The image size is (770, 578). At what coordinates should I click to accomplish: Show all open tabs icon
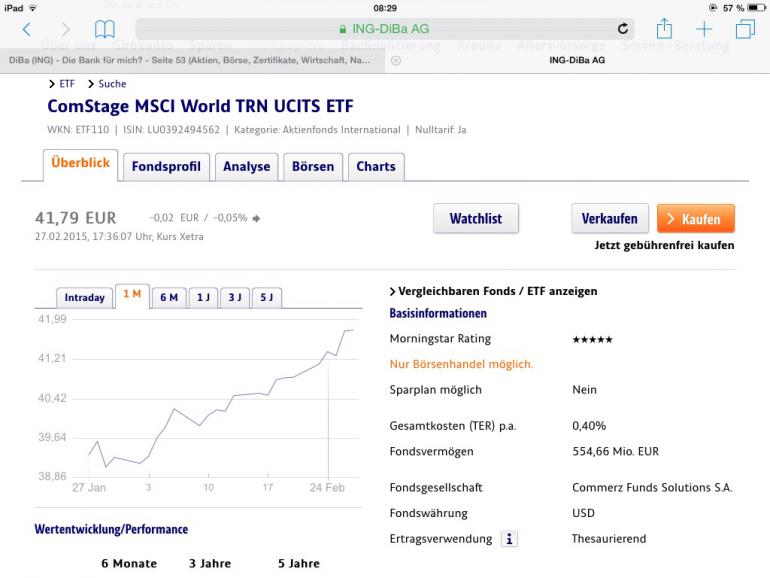click(x=745, y=29)
